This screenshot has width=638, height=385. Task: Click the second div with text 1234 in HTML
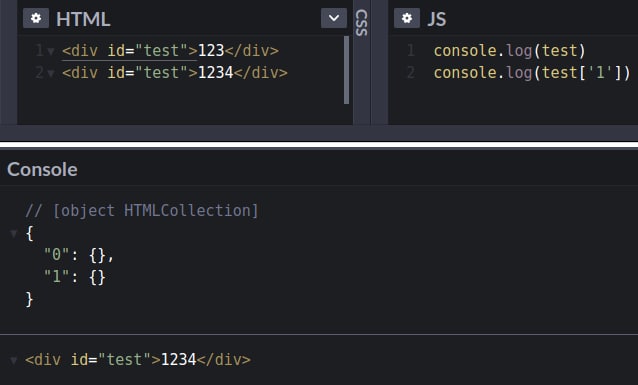click(175, 73)
